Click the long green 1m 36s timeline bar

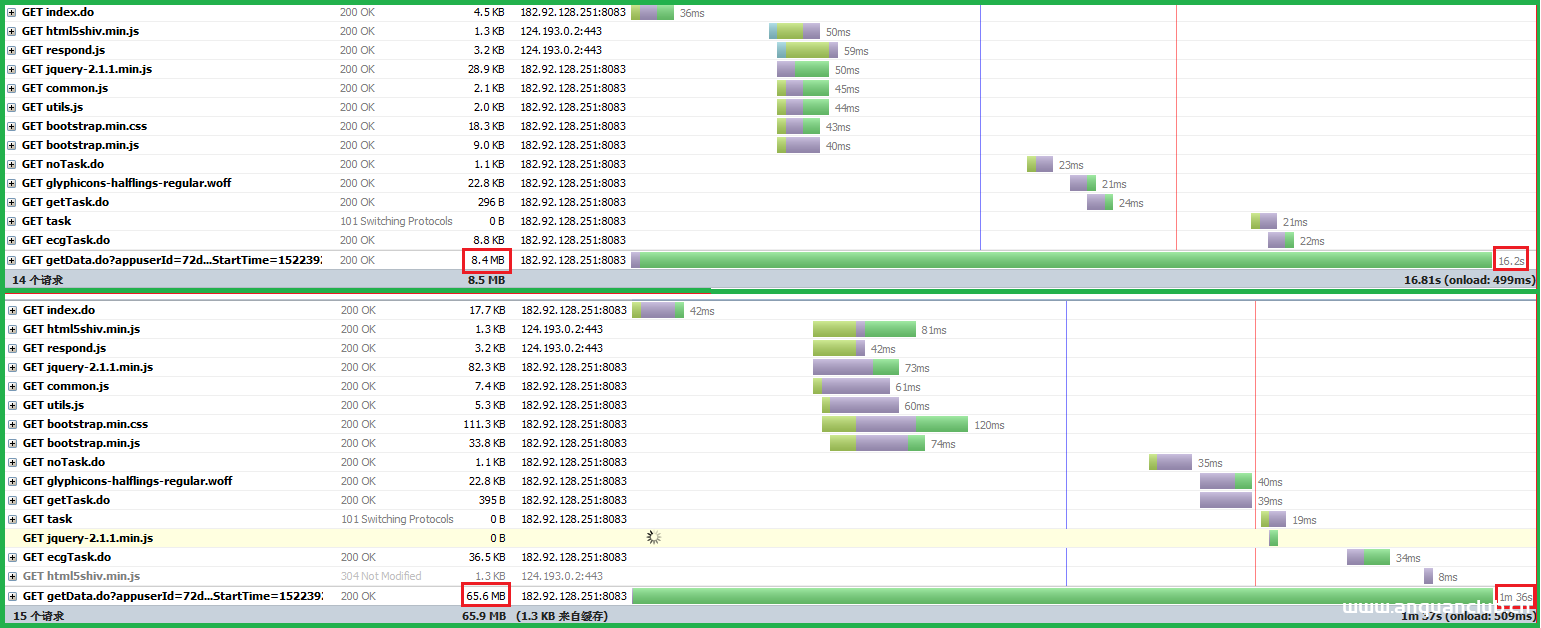point(1060,596)
